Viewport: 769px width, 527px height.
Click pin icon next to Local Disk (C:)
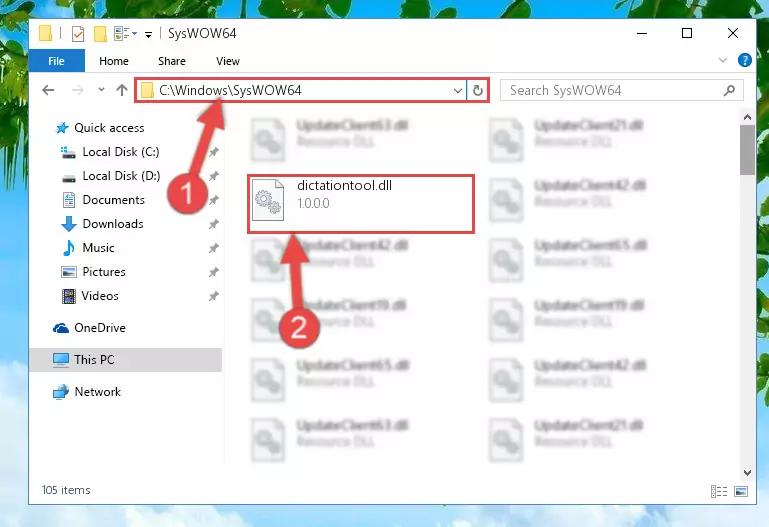click(x=213, y=152)
